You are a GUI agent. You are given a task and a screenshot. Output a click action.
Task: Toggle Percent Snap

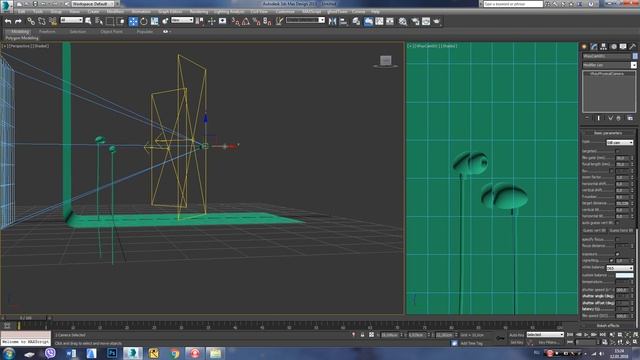[x=256, y=21]
